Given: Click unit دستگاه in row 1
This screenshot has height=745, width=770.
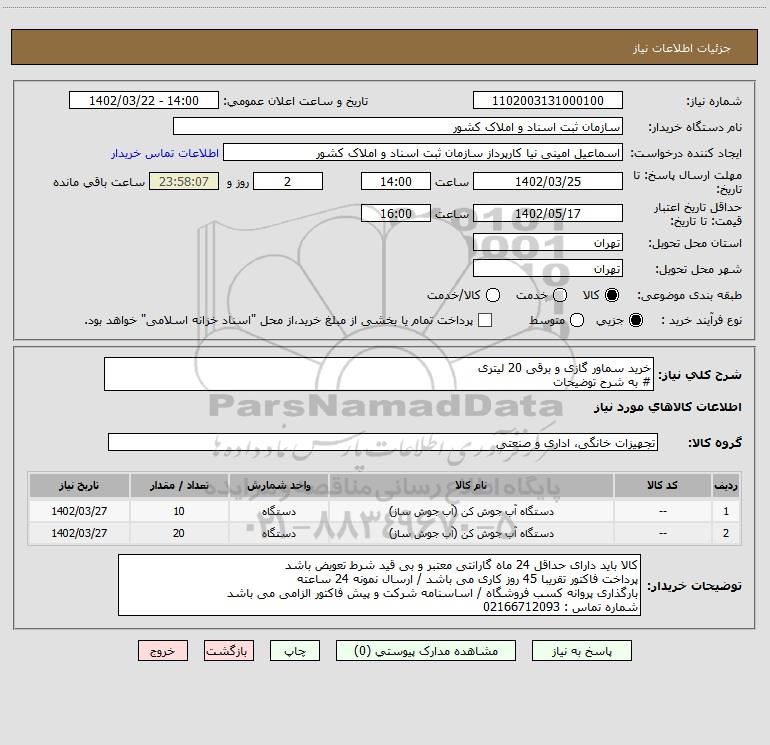Looking at the screenshot, I should 278,511.
